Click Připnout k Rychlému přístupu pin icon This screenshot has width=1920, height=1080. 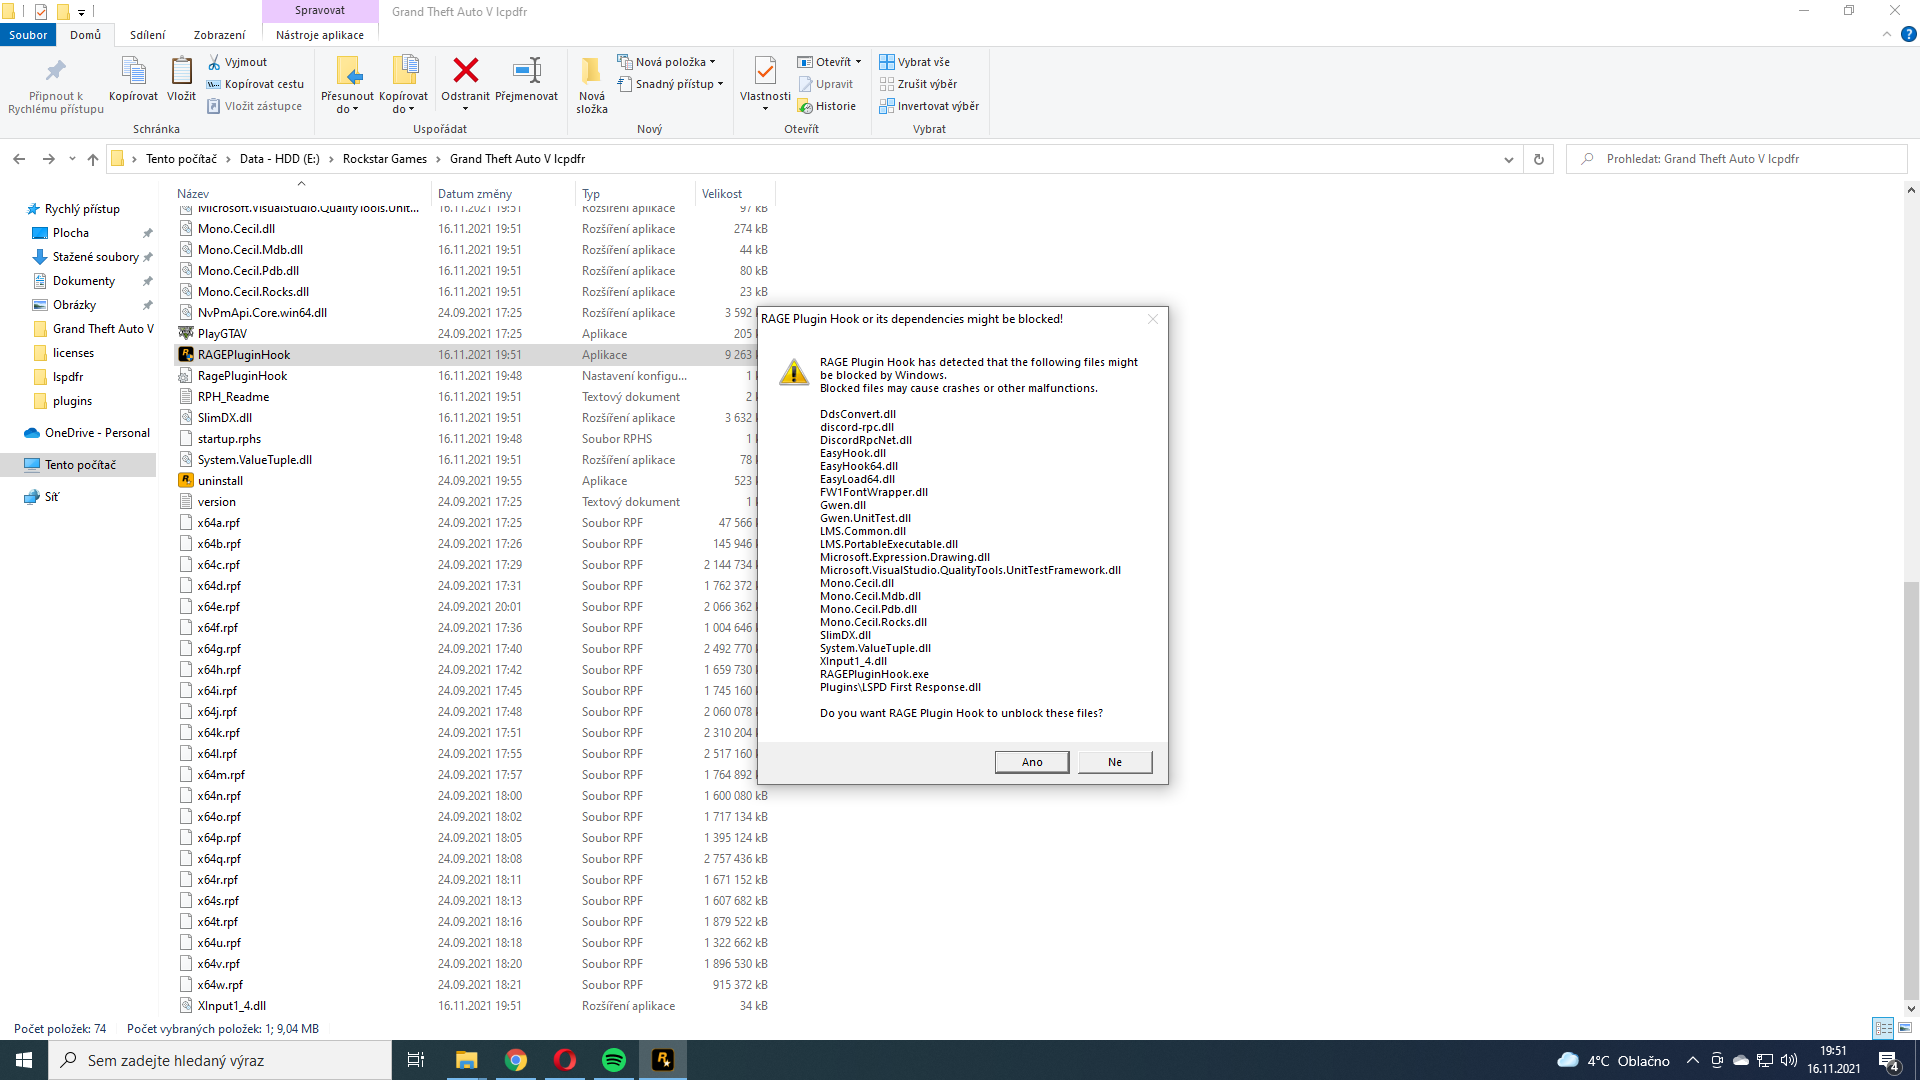56,72
